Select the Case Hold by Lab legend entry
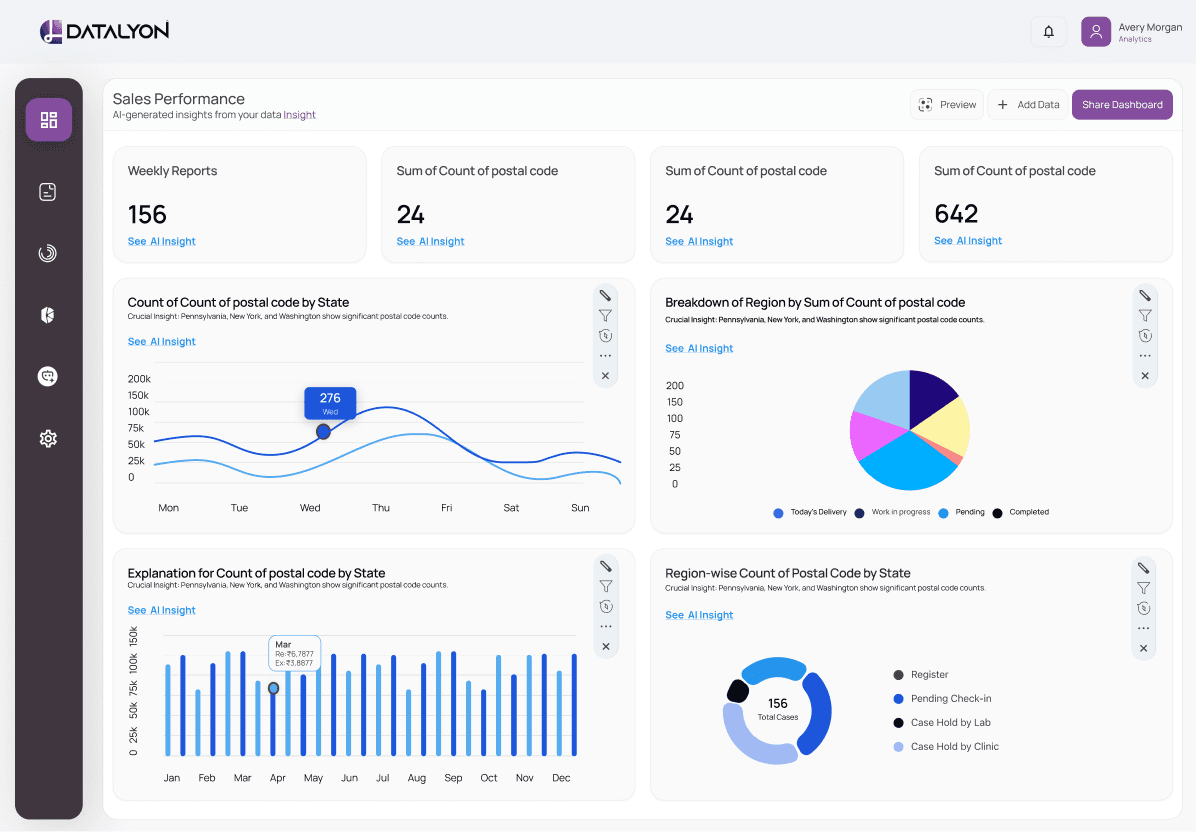 point(942,722)
